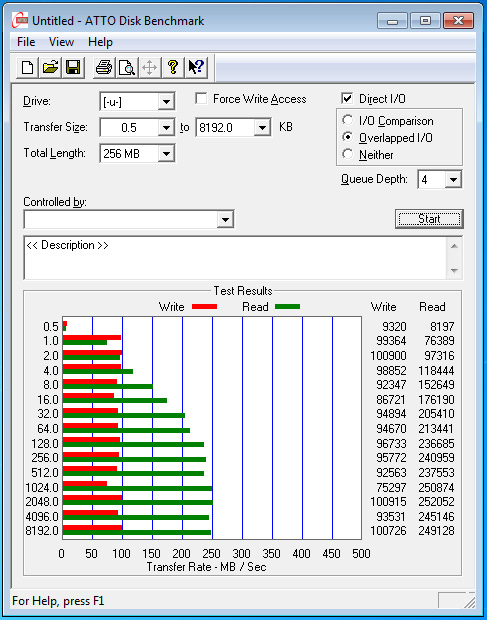Click the red write bar for 1024.0
The height and width of the screenshot is (620, 487).
(x=85, y=483)
